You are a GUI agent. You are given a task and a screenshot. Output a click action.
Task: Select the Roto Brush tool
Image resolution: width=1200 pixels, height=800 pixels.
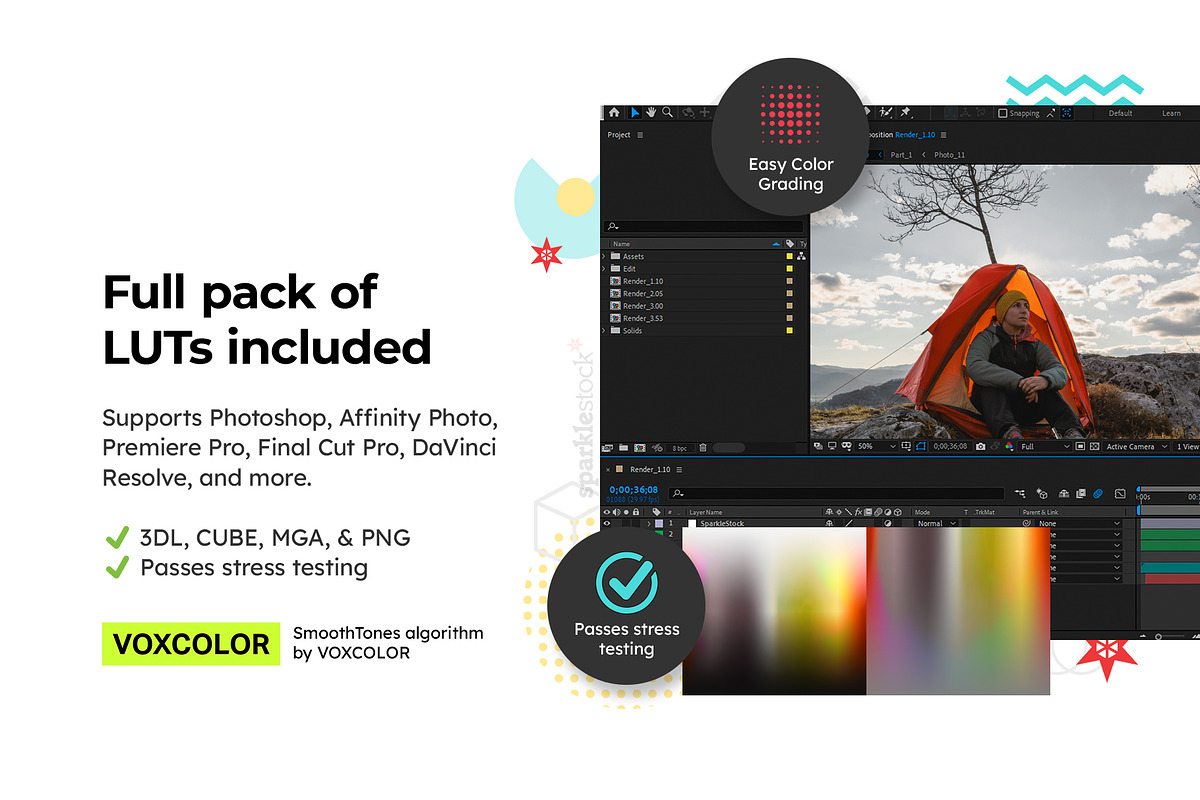click(888, 113)
